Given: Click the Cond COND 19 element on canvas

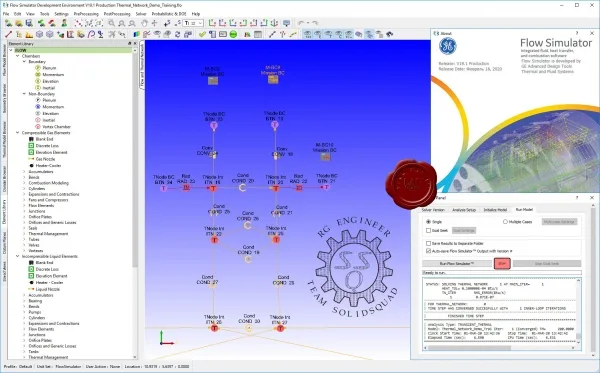Looking at the screenshot, I should [x=248, y=259].
